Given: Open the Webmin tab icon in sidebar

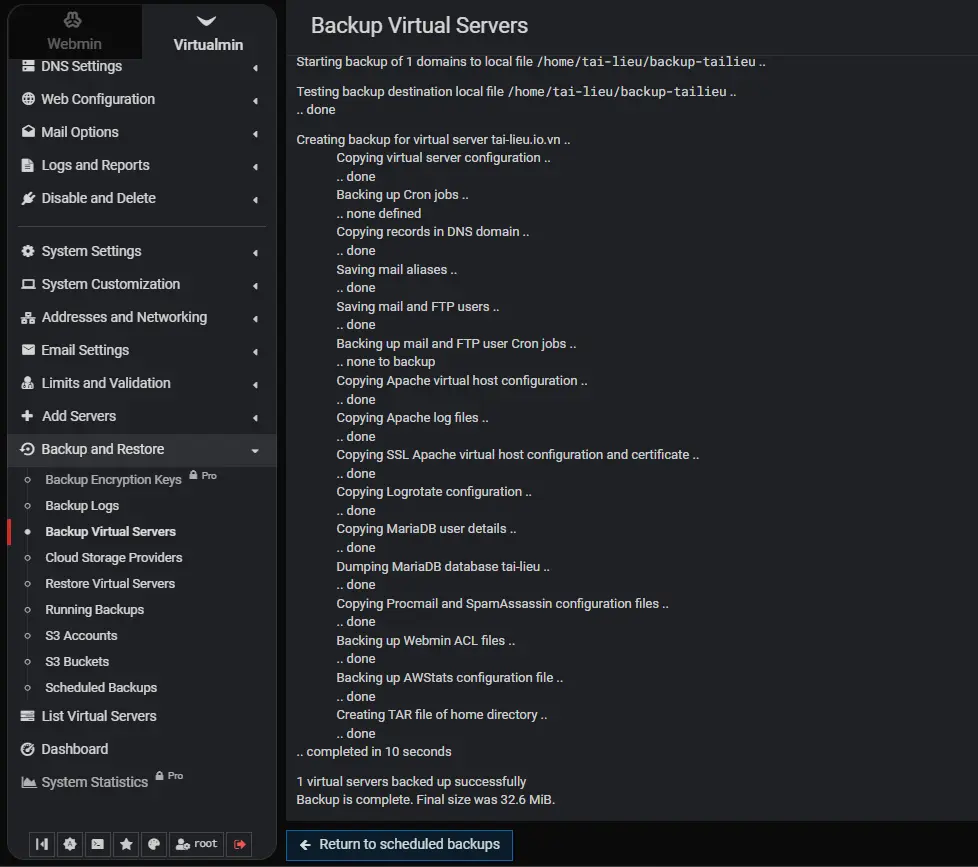Looking at the screenshot, I should [x=73, y=19].
